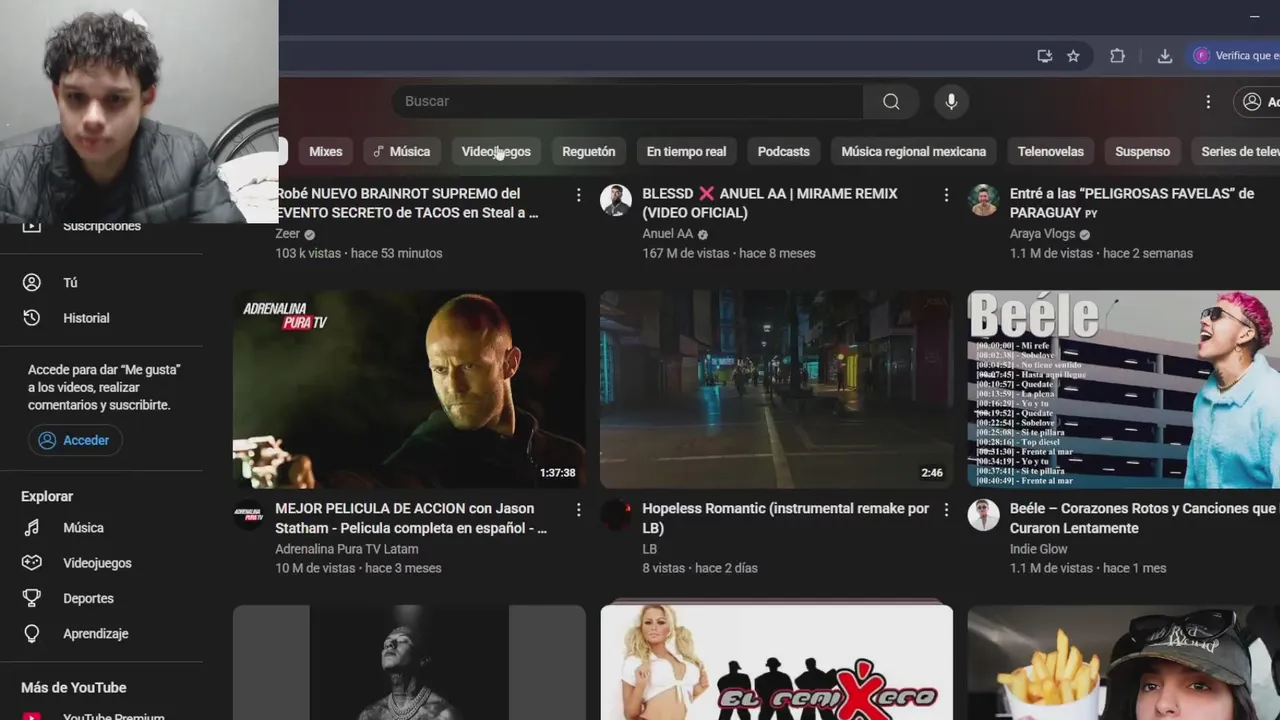Click the search magnifier button
Viewport: 1280px width, 720px height.
tap(891, 101)
